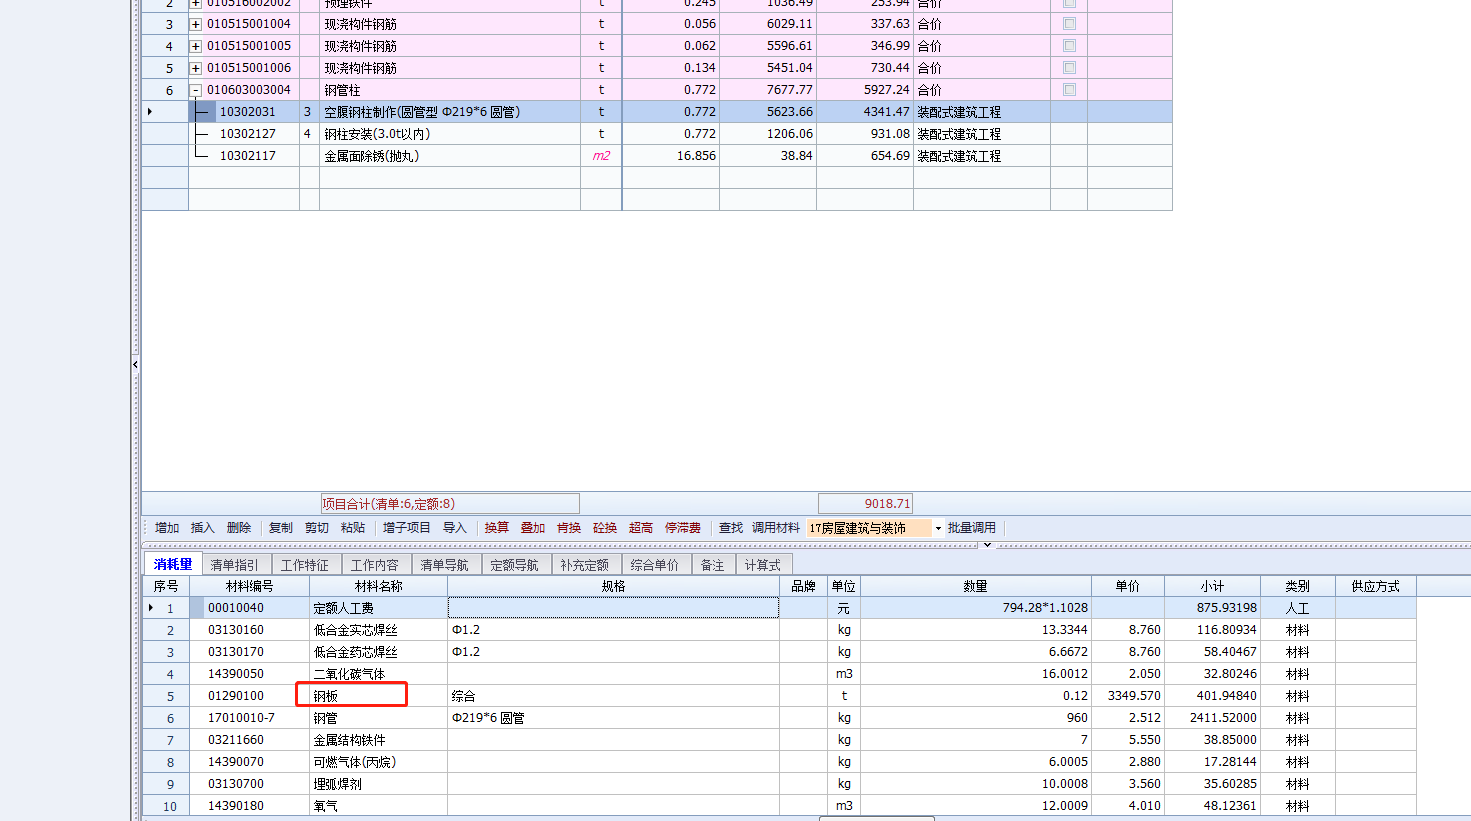Screen dimensions: 1471x821
Task: Tick the checkbox in row 010515001004
Action: [1069, 23]
